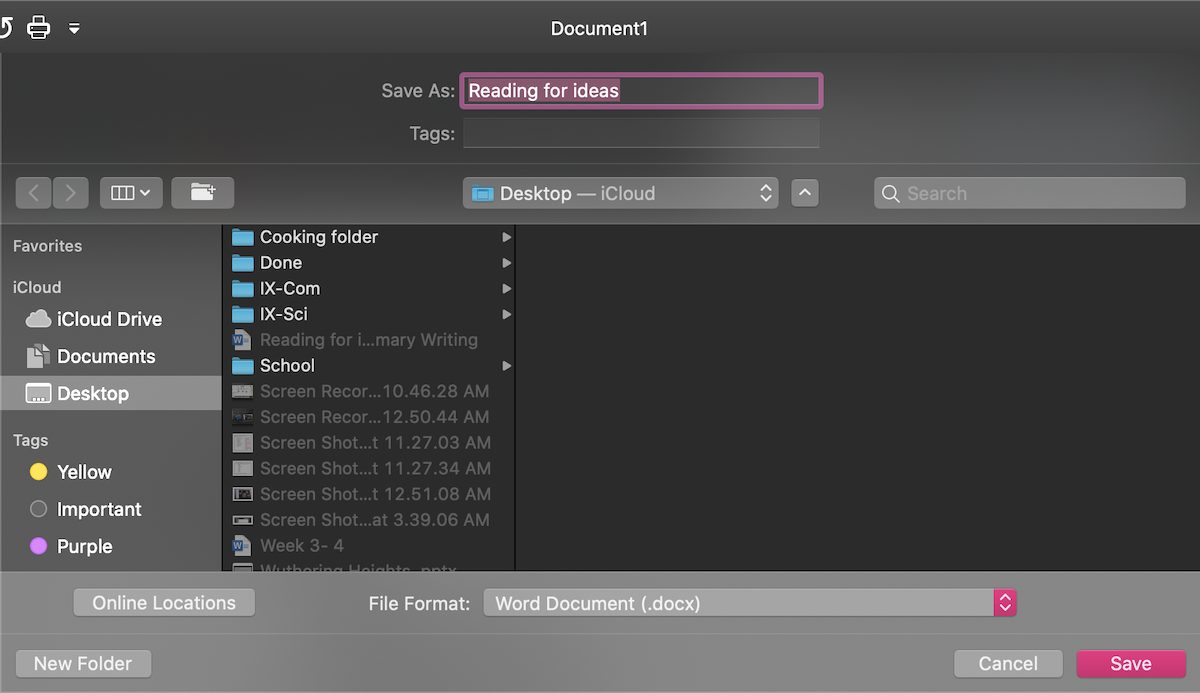
Task: Click the print icon in title bar
Action: pos(38,27)
